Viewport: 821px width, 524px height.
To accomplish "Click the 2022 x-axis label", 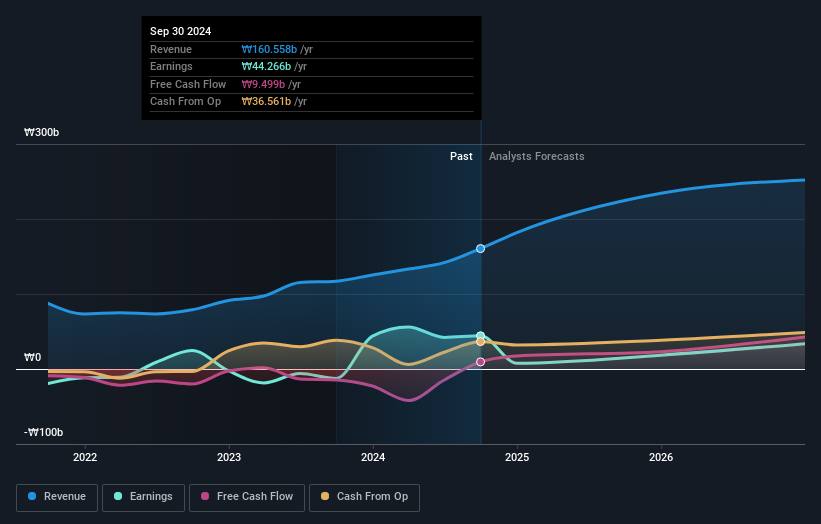I will click(85, 457).
